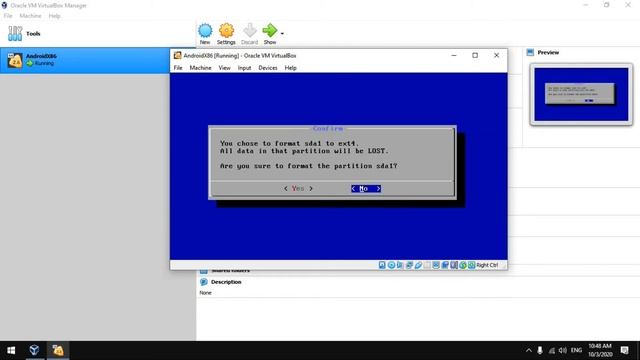Open Input menu of the VM window
Image resolution: width=640 pixels, height=360 pixels.
pos(244,68)
